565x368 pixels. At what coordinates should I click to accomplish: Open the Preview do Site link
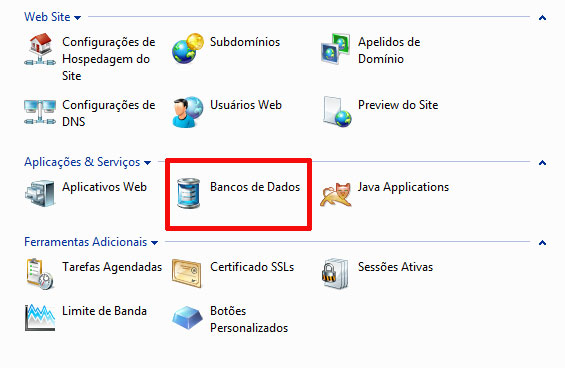click(x=398, y=105)
